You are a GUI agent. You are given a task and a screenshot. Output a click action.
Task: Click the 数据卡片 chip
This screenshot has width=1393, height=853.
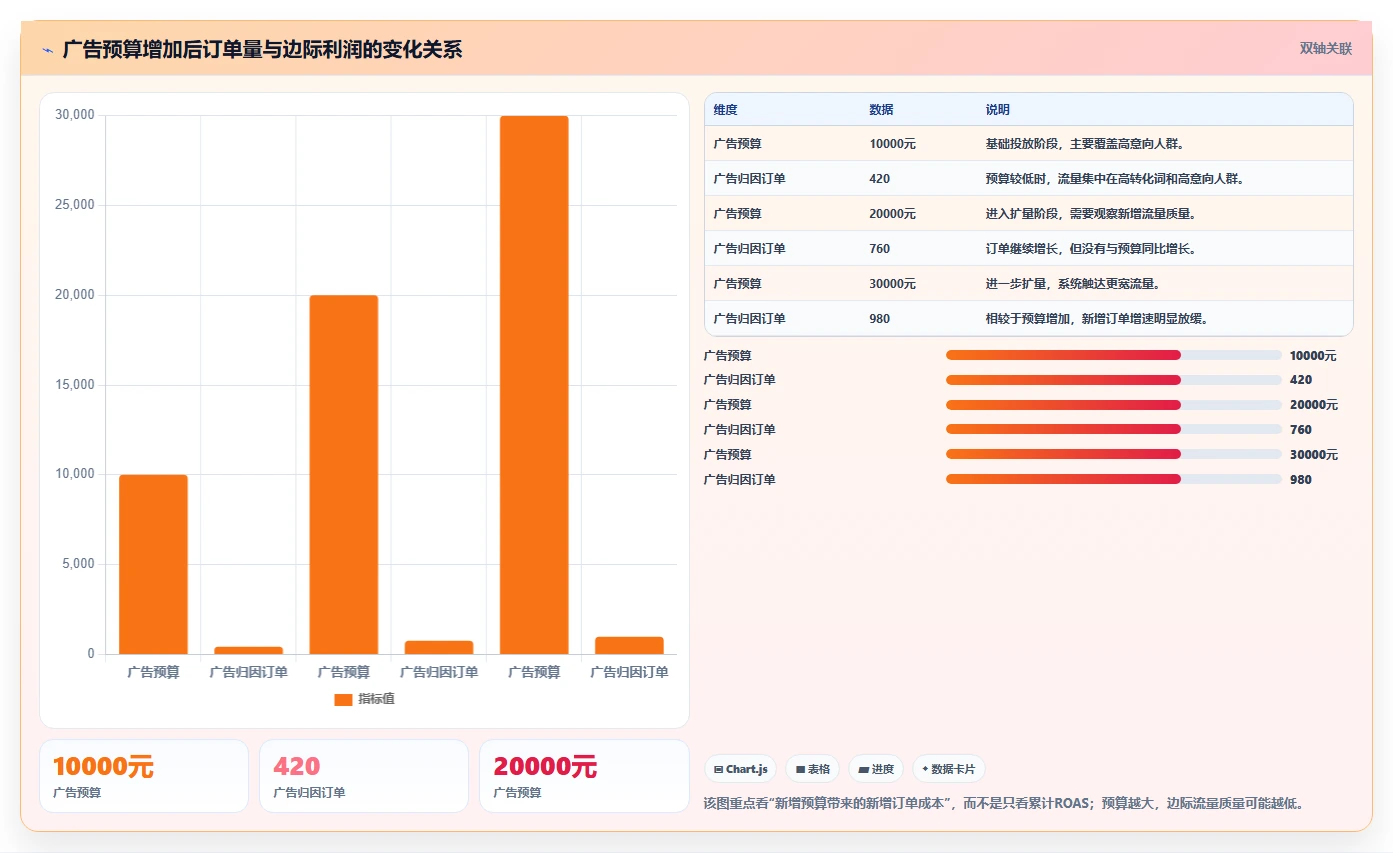pyautogui.click(x=948, y=769)
